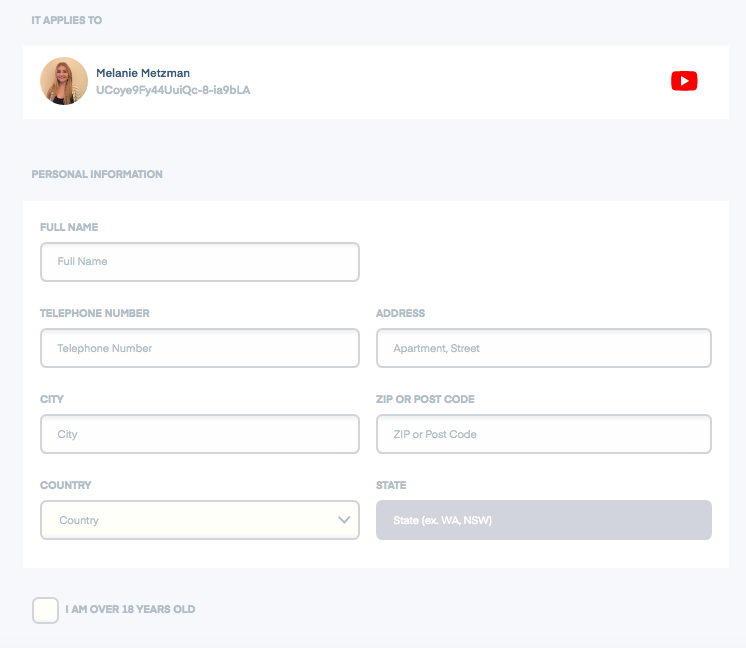Click the 'COUNTRY' field label

[66, 485]
